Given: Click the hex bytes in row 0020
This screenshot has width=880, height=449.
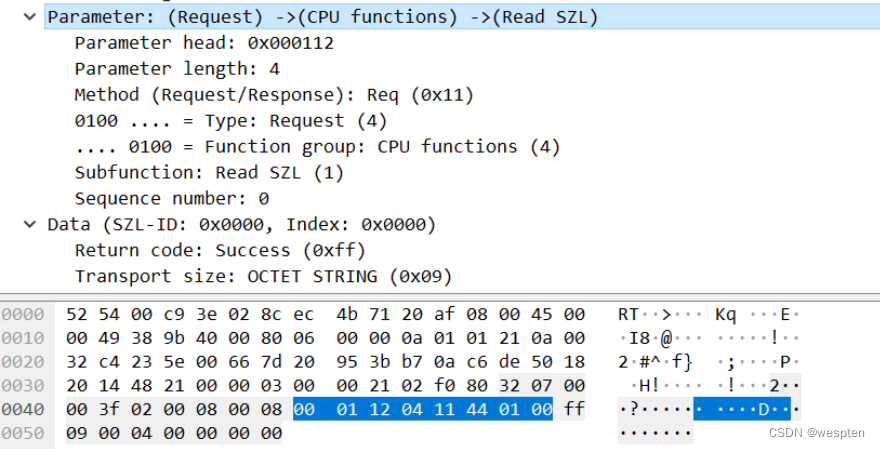Looking at the screenshot, I should tap(325, 362).
